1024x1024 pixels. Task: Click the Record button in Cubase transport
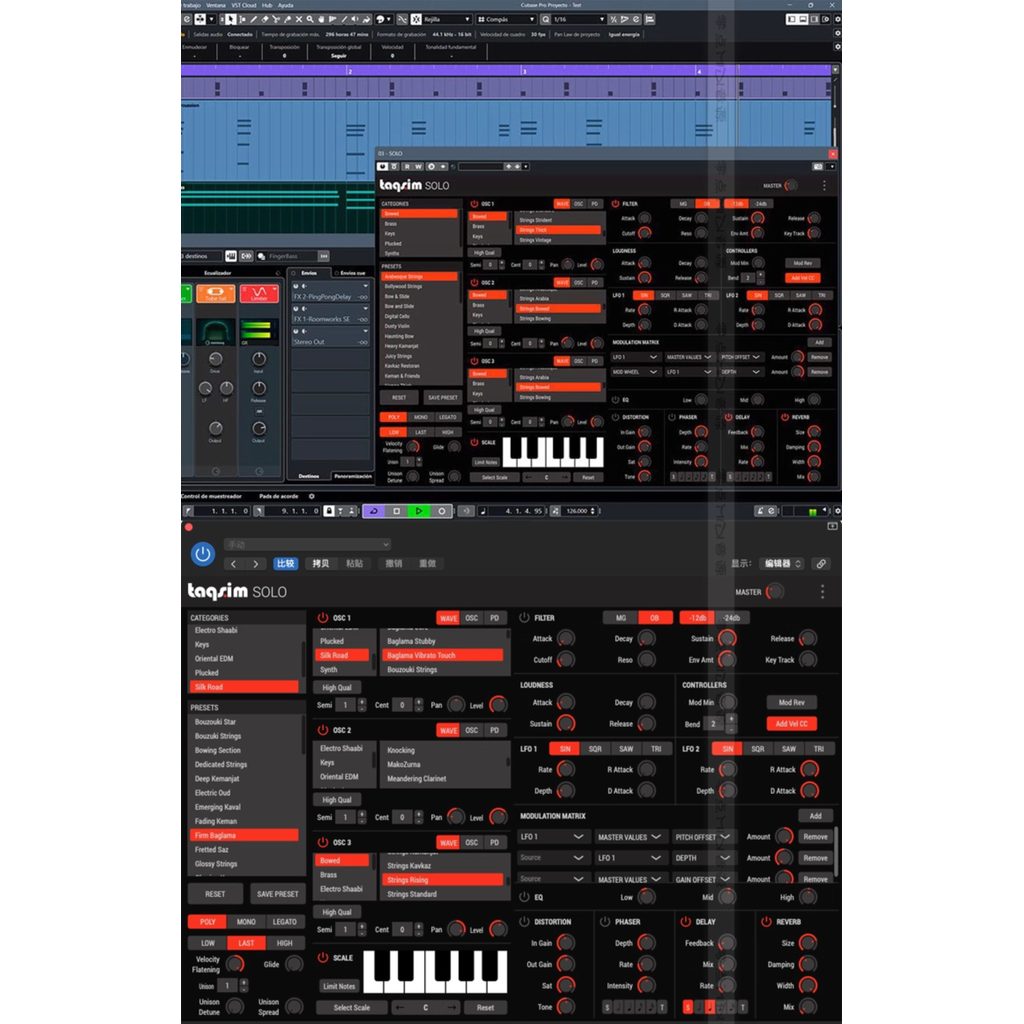click(441, 511)
